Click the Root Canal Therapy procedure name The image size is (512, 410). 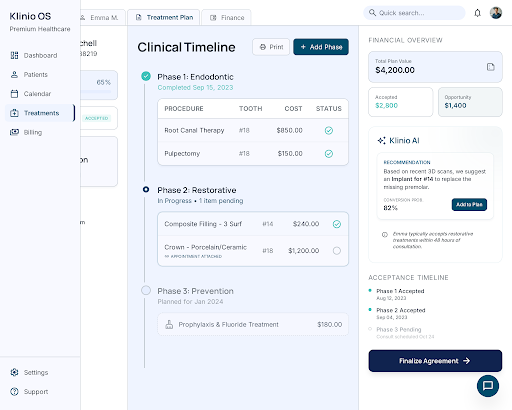click(x=194, y=130)
